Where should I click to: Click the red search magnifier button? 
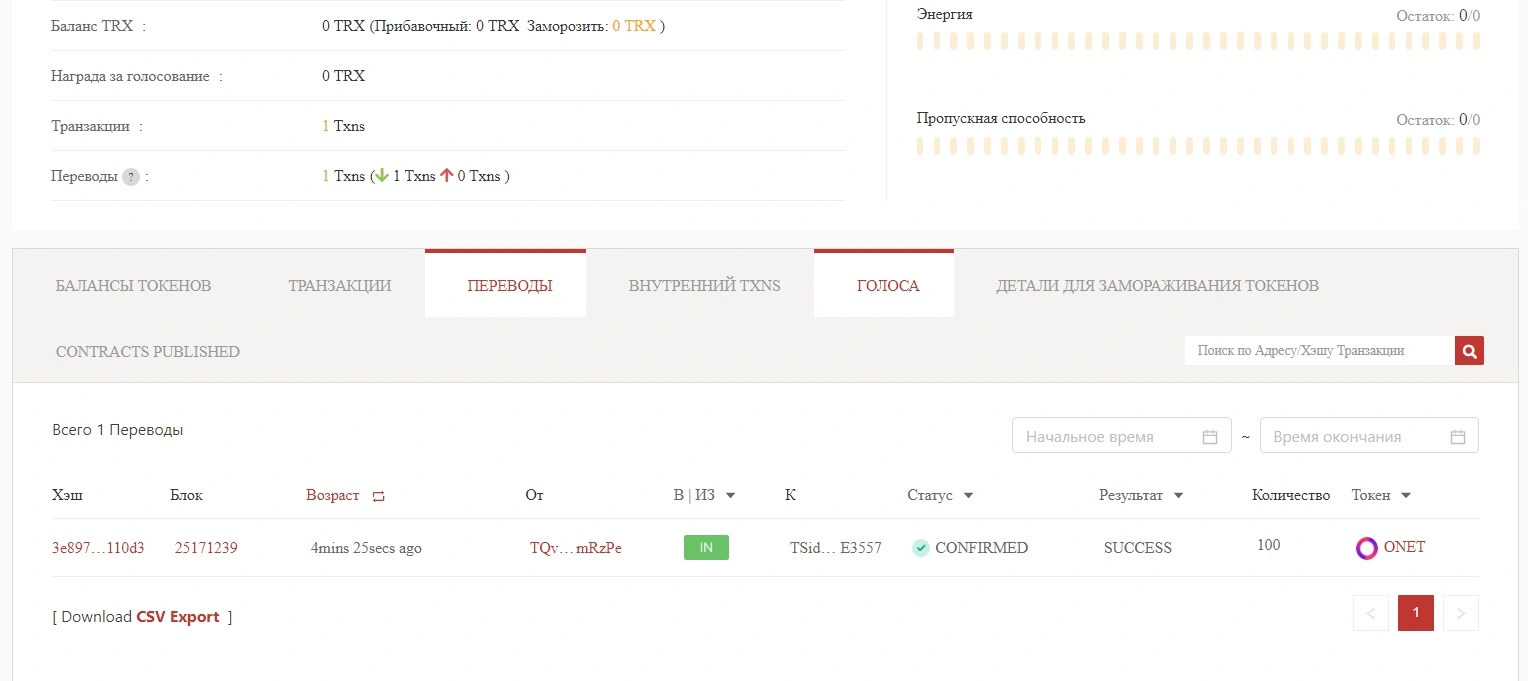pos(1469,351)
